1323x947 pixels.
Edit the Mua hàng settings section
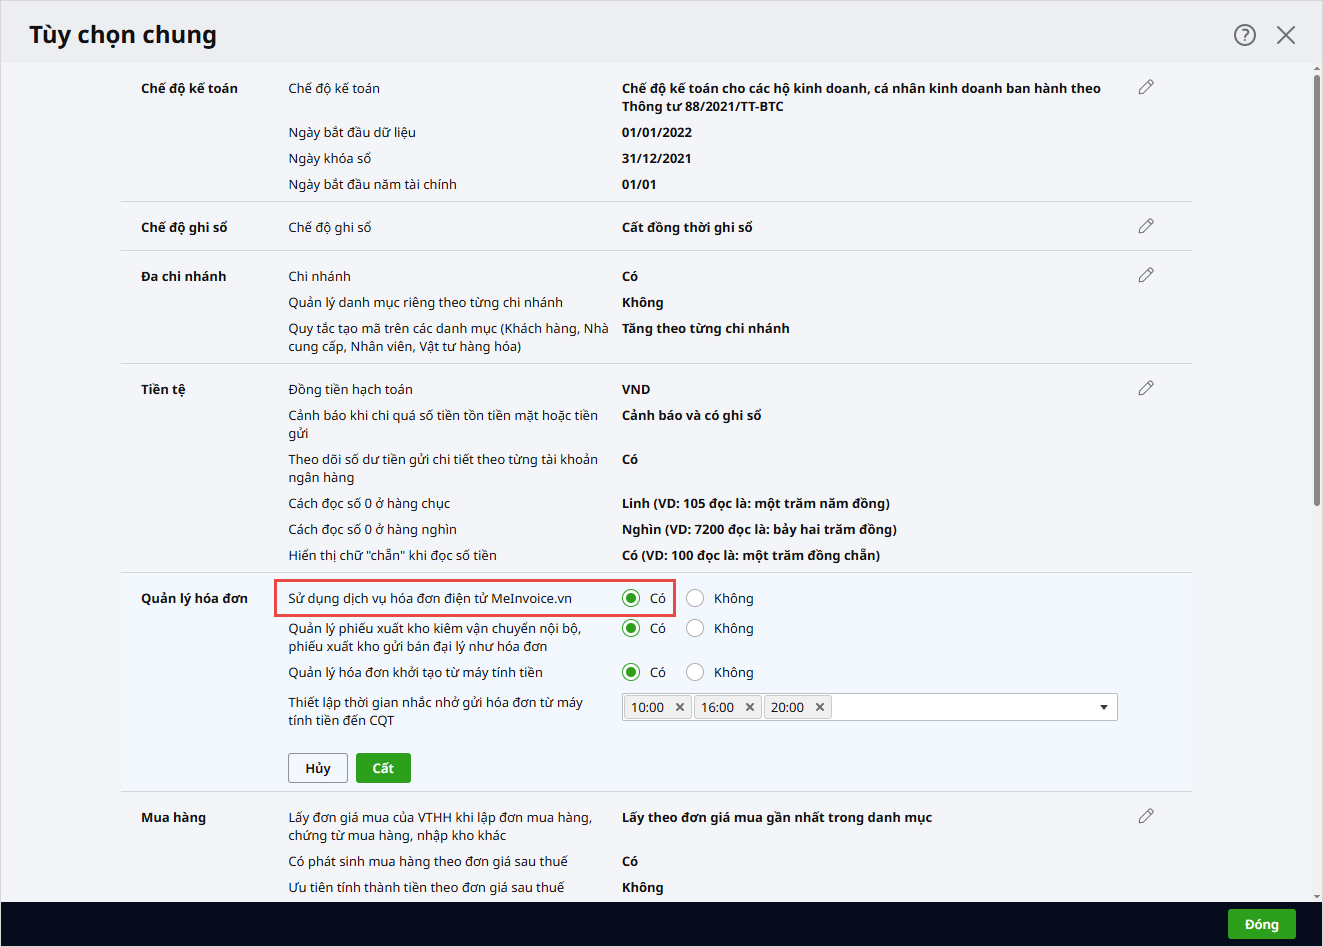pos(1146,817)
